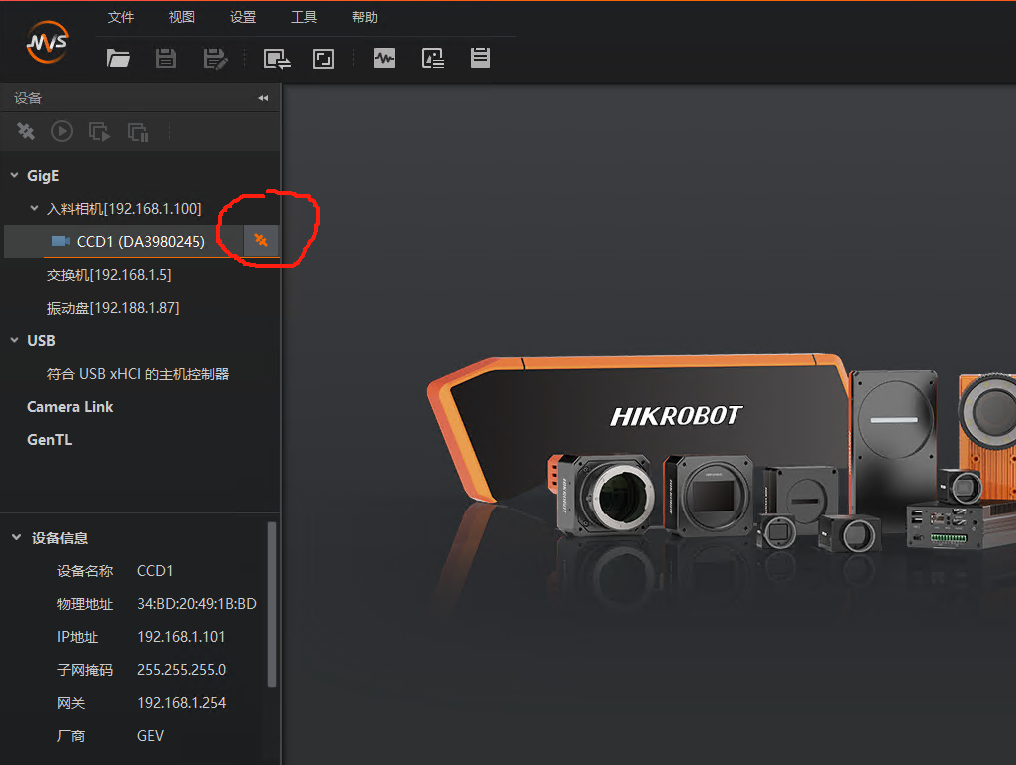Viewport: 1016px width, 765px height.
Task: Click the gateway value 192.168.1.254
Action: tap(181, 703)
